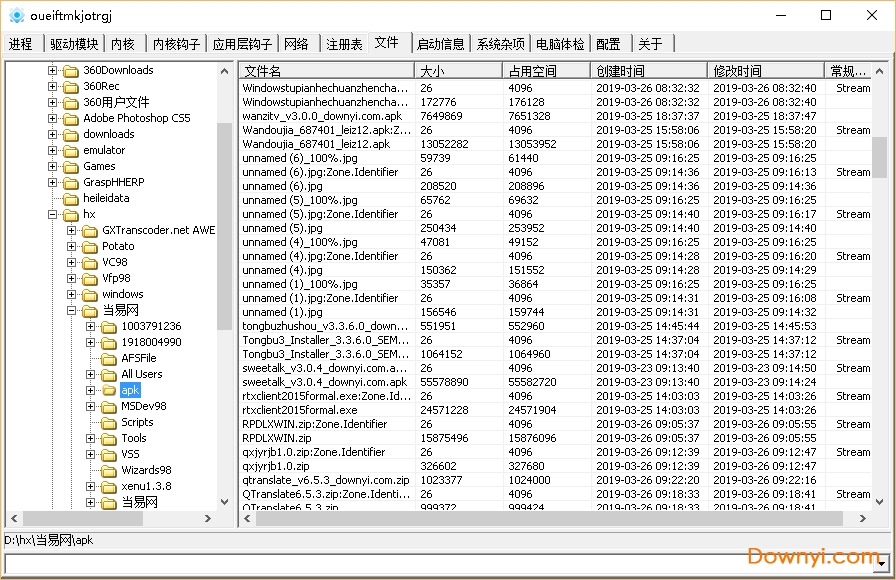Click the emulator folder icon
The height and width of the screenshot is (580, 896).
point(70,150)
